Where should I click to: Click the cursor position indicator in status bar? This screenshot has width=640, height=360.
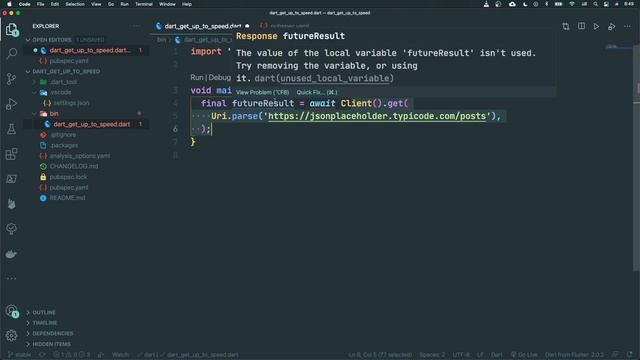click(380, 355)
